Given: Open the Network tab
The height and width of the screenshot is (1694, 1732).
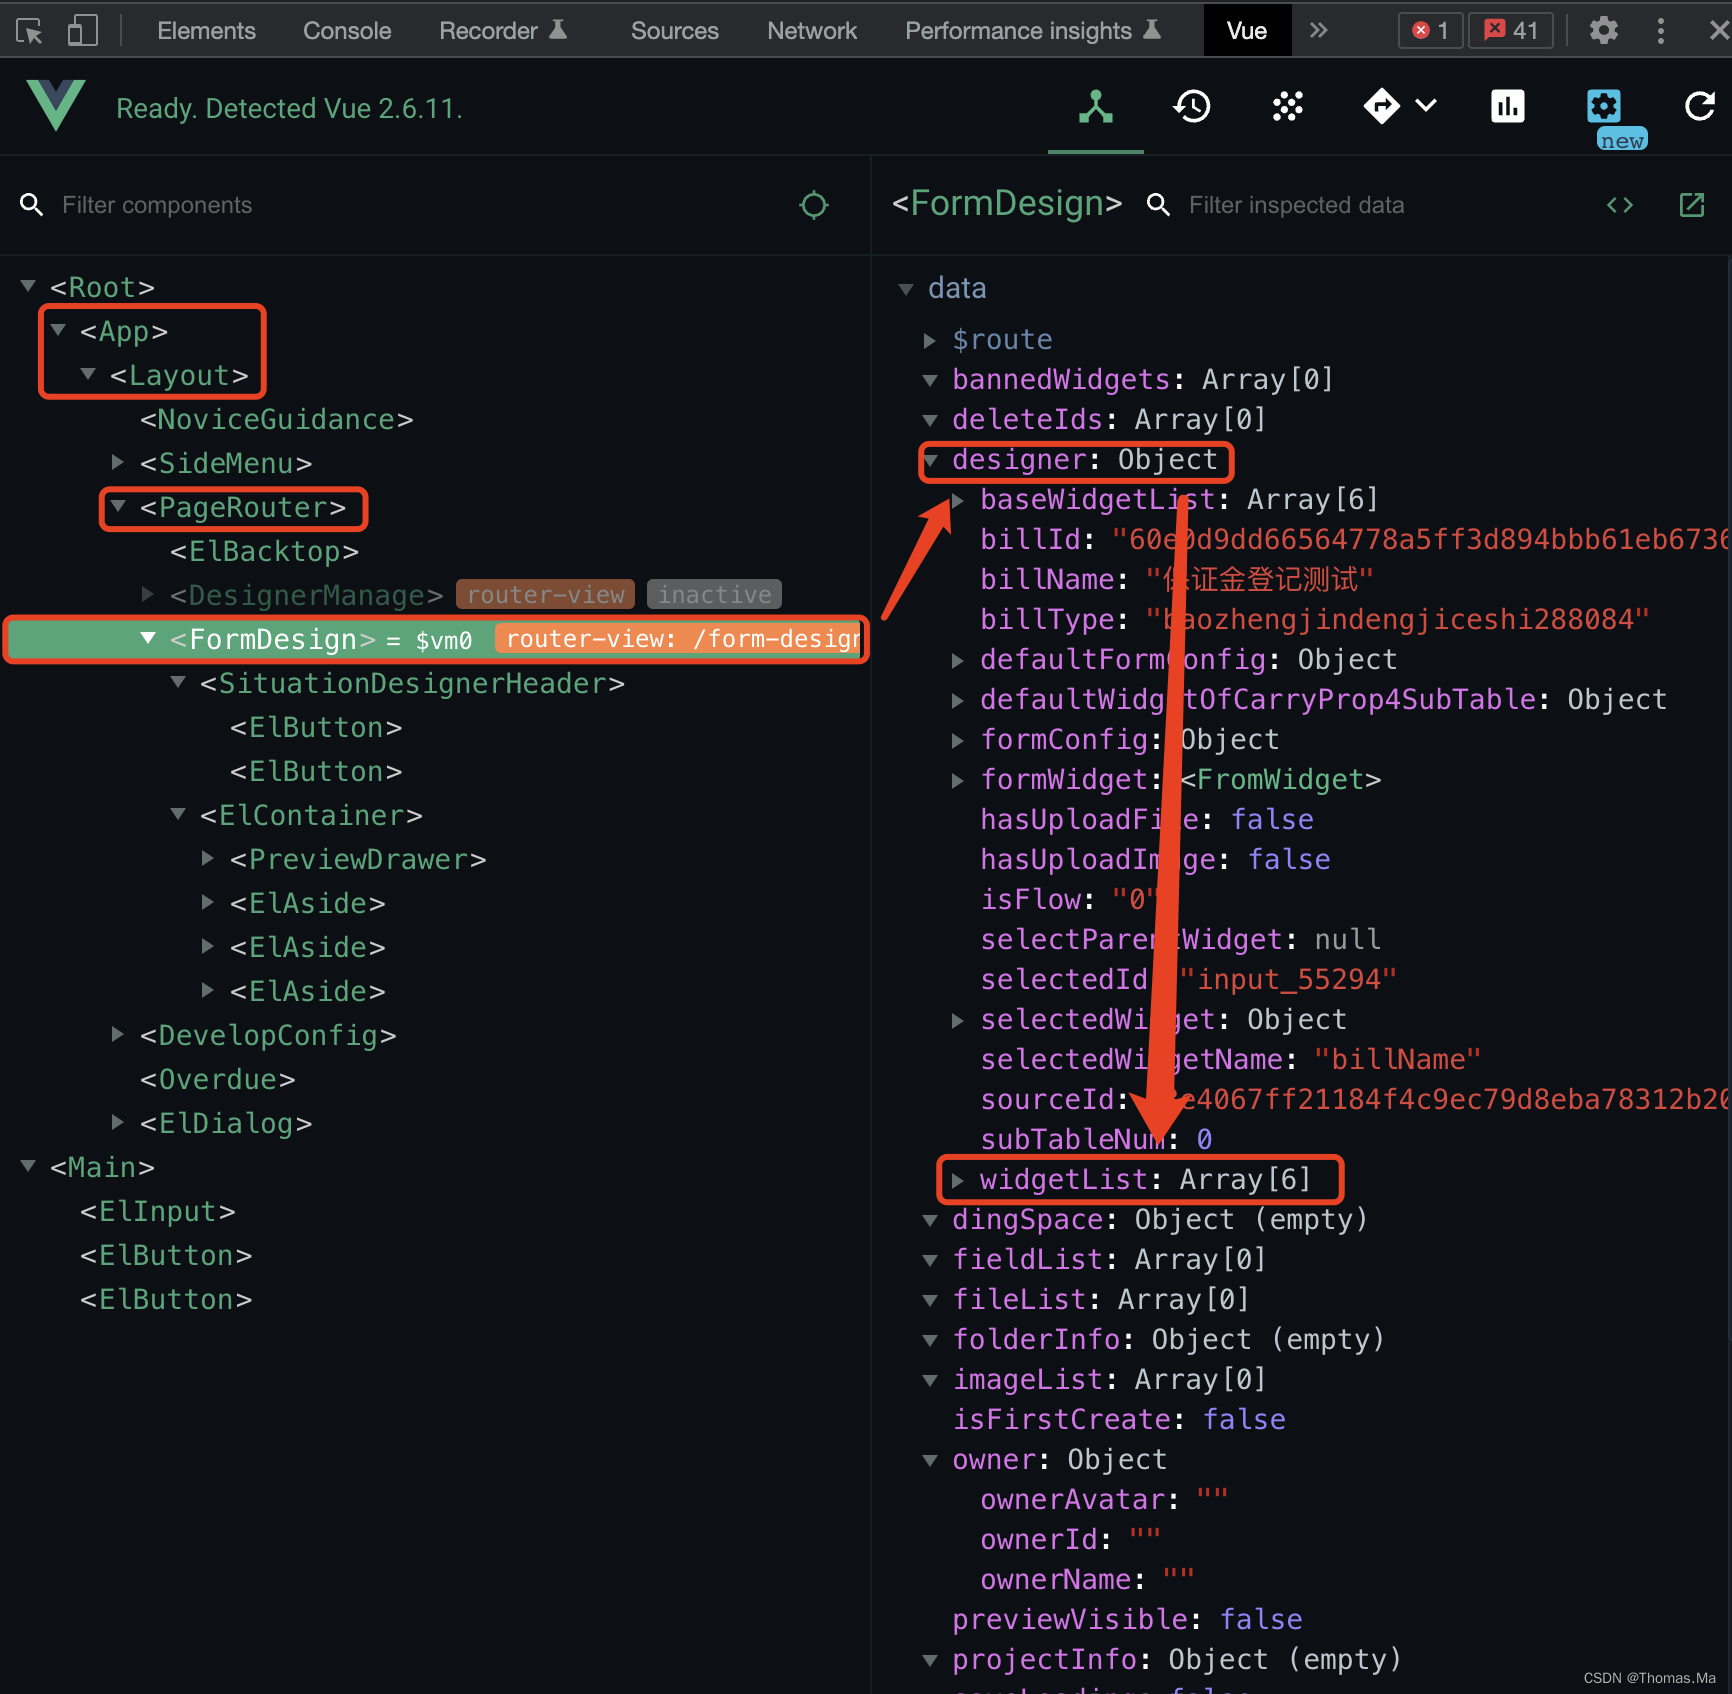Looking at the screenshot, I should [x=812, y=31].
